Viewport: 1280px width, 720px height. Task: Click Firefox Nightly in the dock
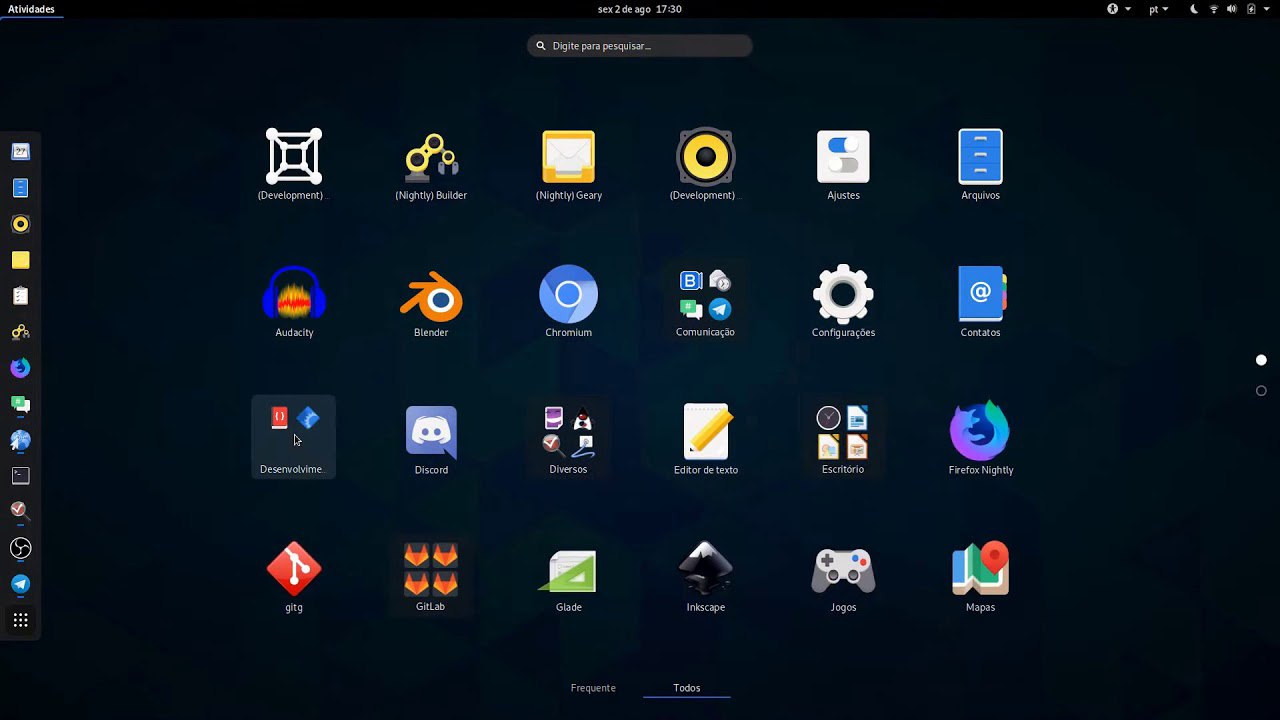tap(20, 368)
